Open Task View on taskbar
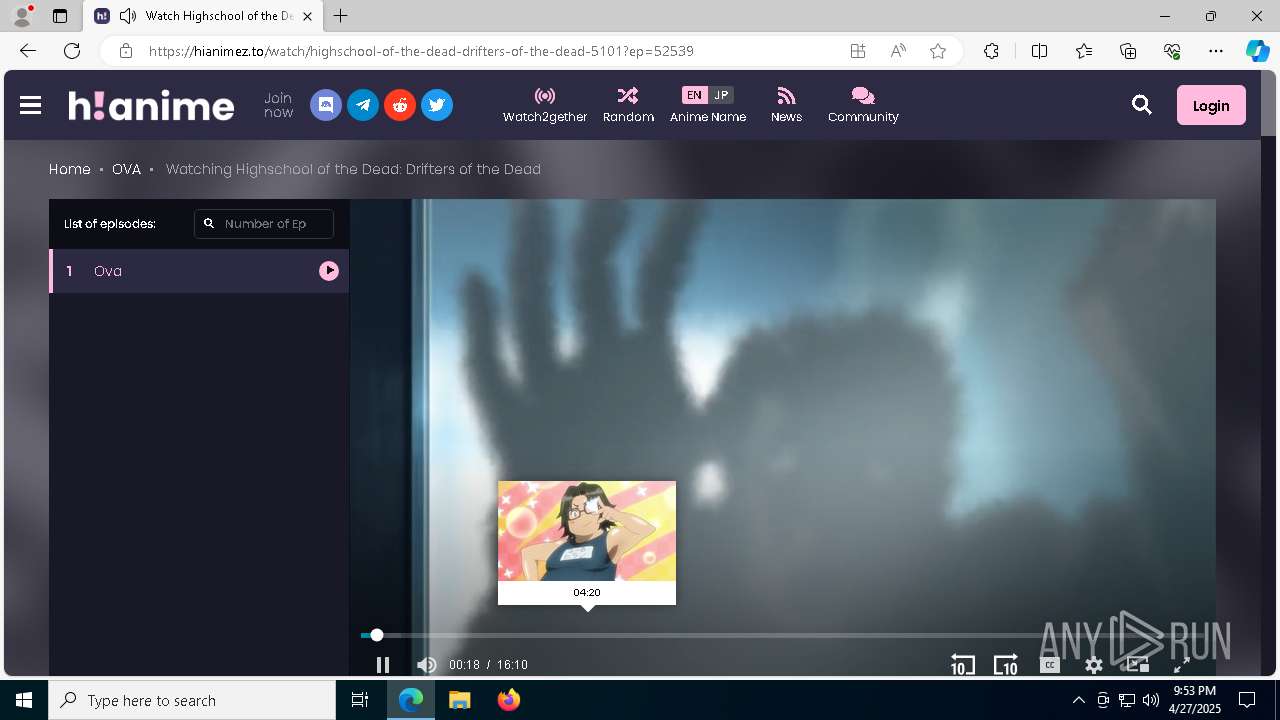This screenshot has width=1280, height=720. point(360,700)
